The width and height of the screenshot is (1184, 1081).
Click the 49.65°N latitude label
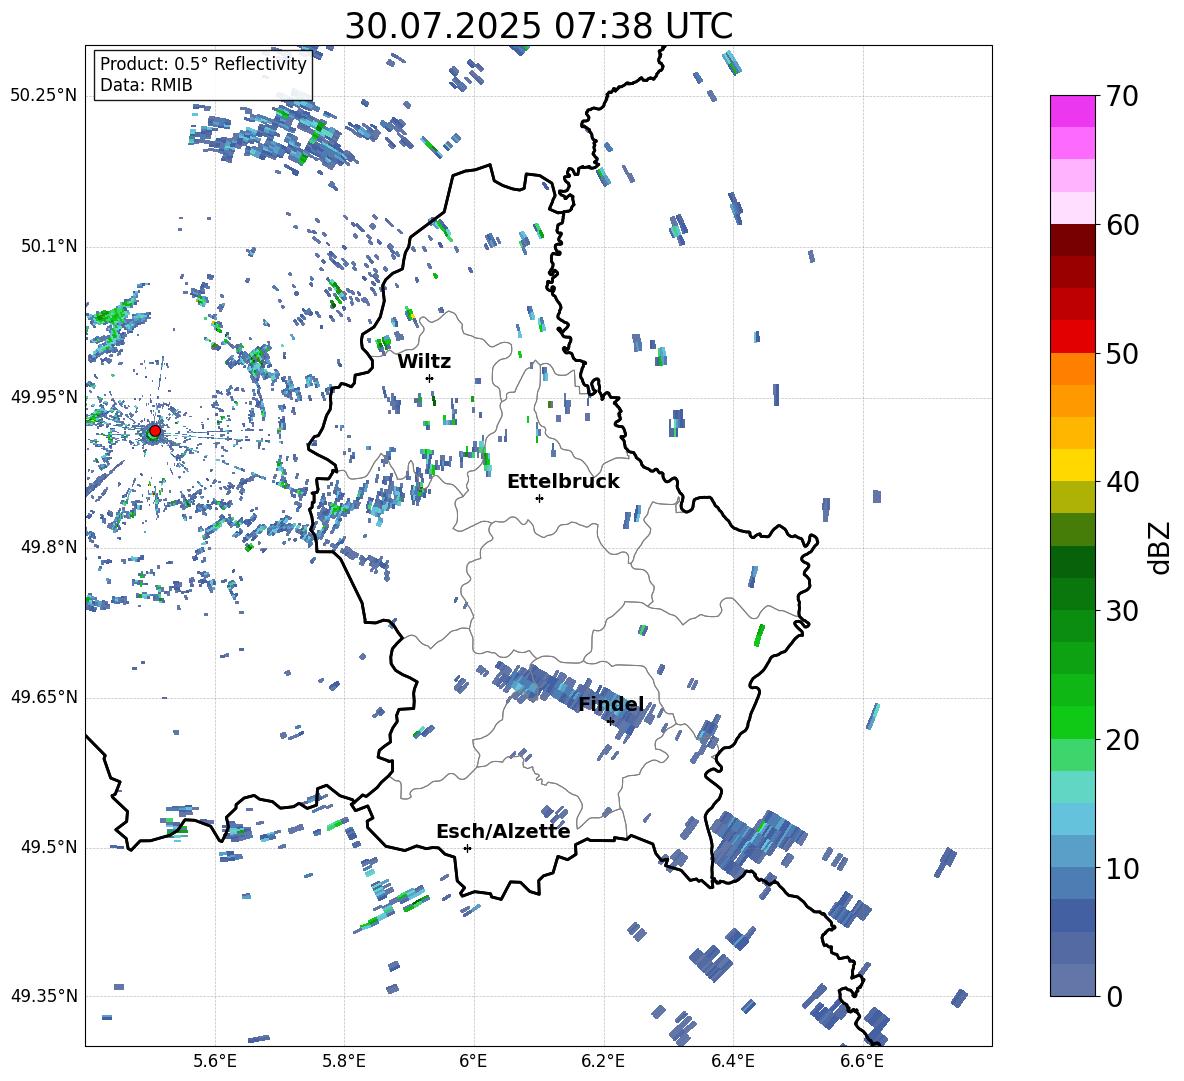(44, 697)
